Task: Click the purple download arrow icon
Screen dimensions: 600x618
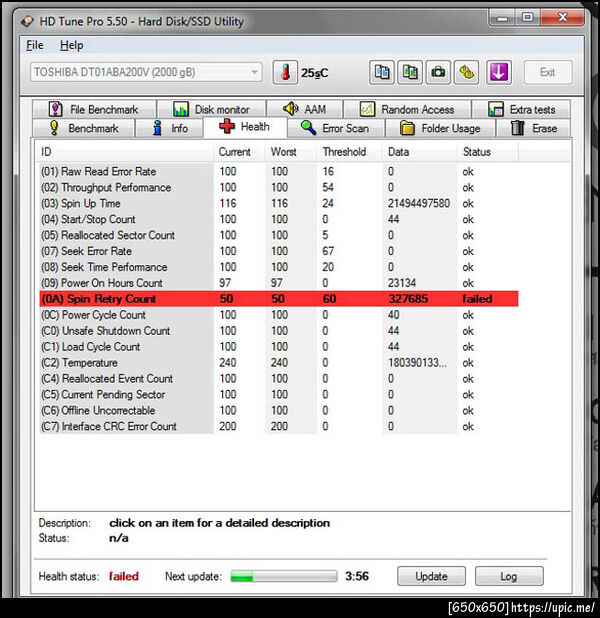Action: point(499,73)
